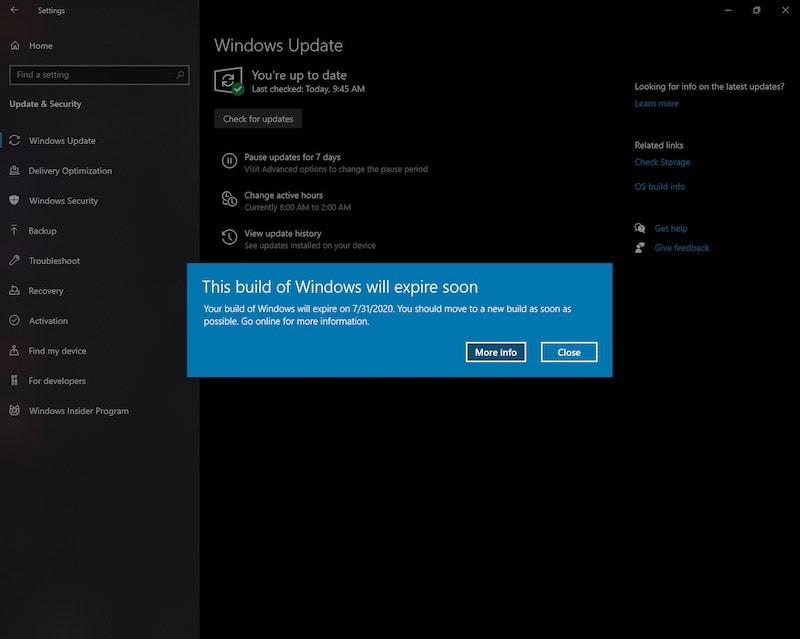This screenshot has height=639, width=800.
Task: Close the build expiry dialog
Action: pyautogui.click(x=569, y=352)
